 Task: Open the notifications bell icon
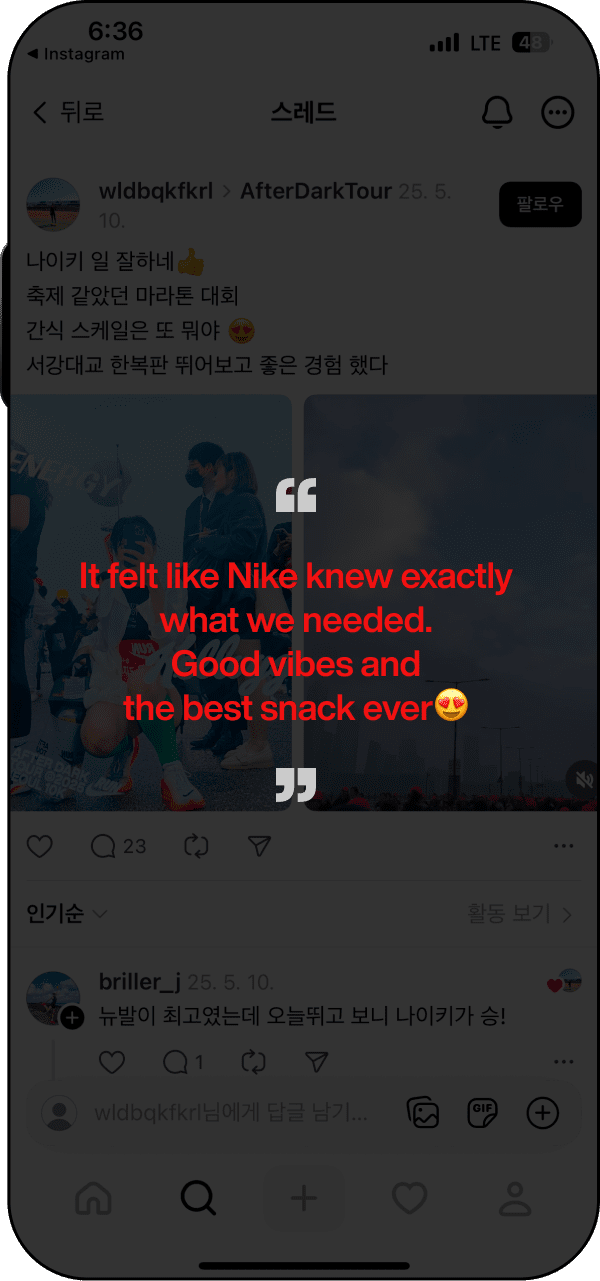(497, 112)
